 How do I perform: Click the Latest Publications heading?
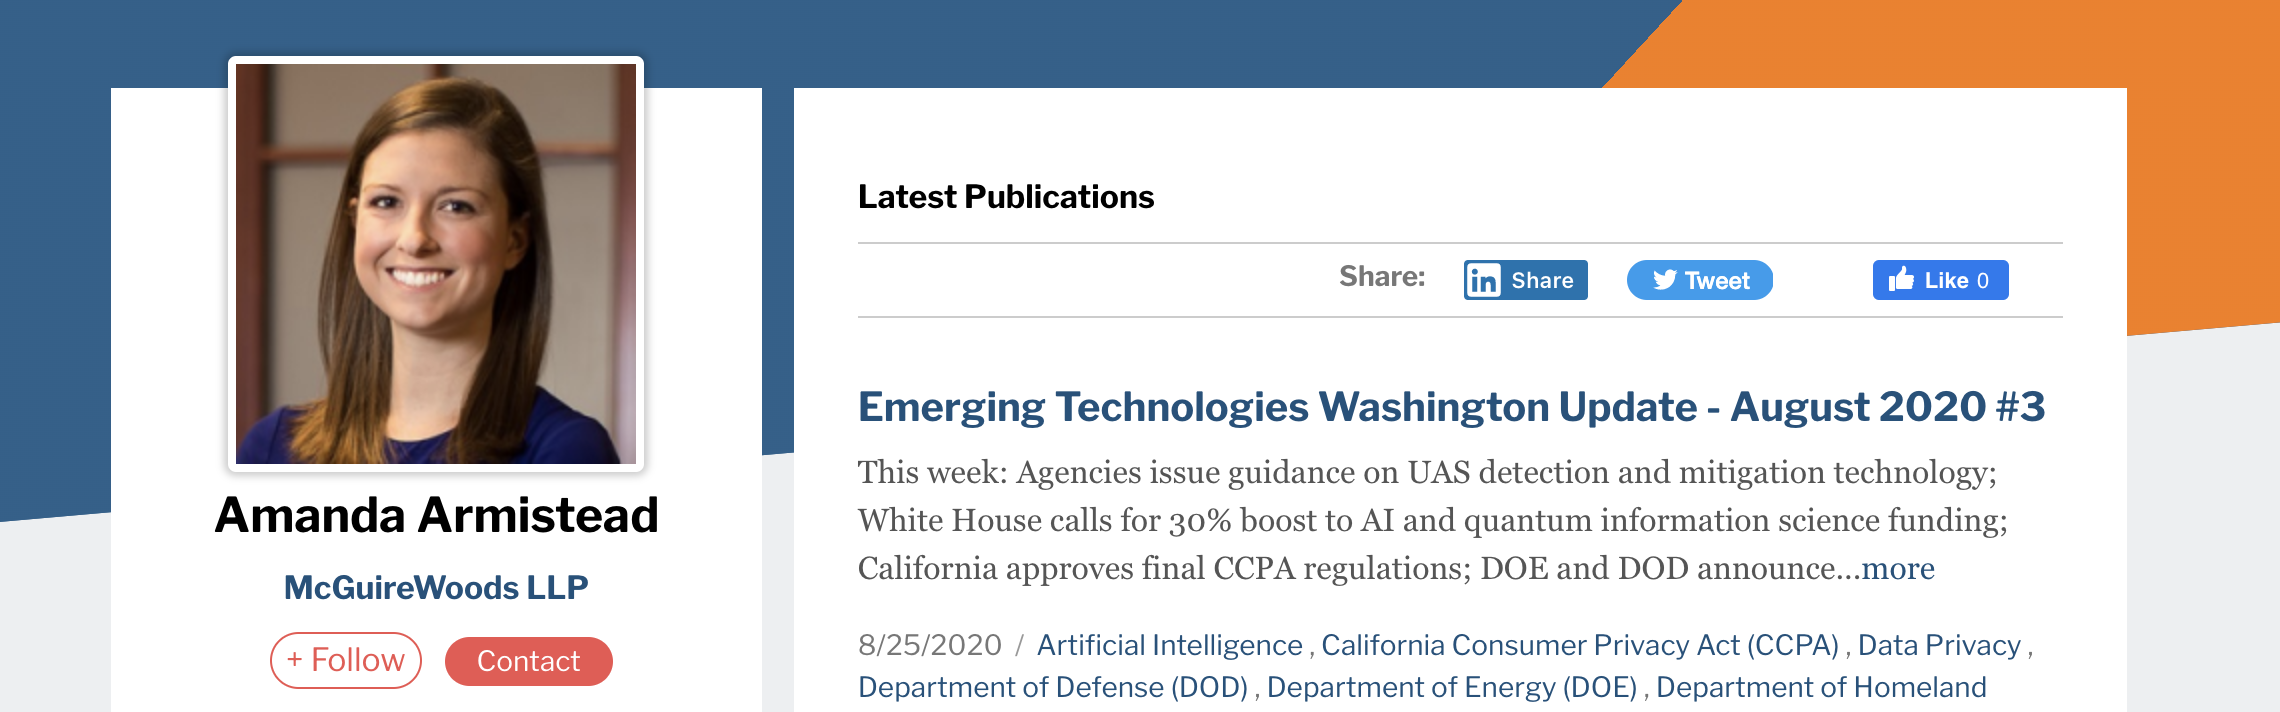[1006, 197]
